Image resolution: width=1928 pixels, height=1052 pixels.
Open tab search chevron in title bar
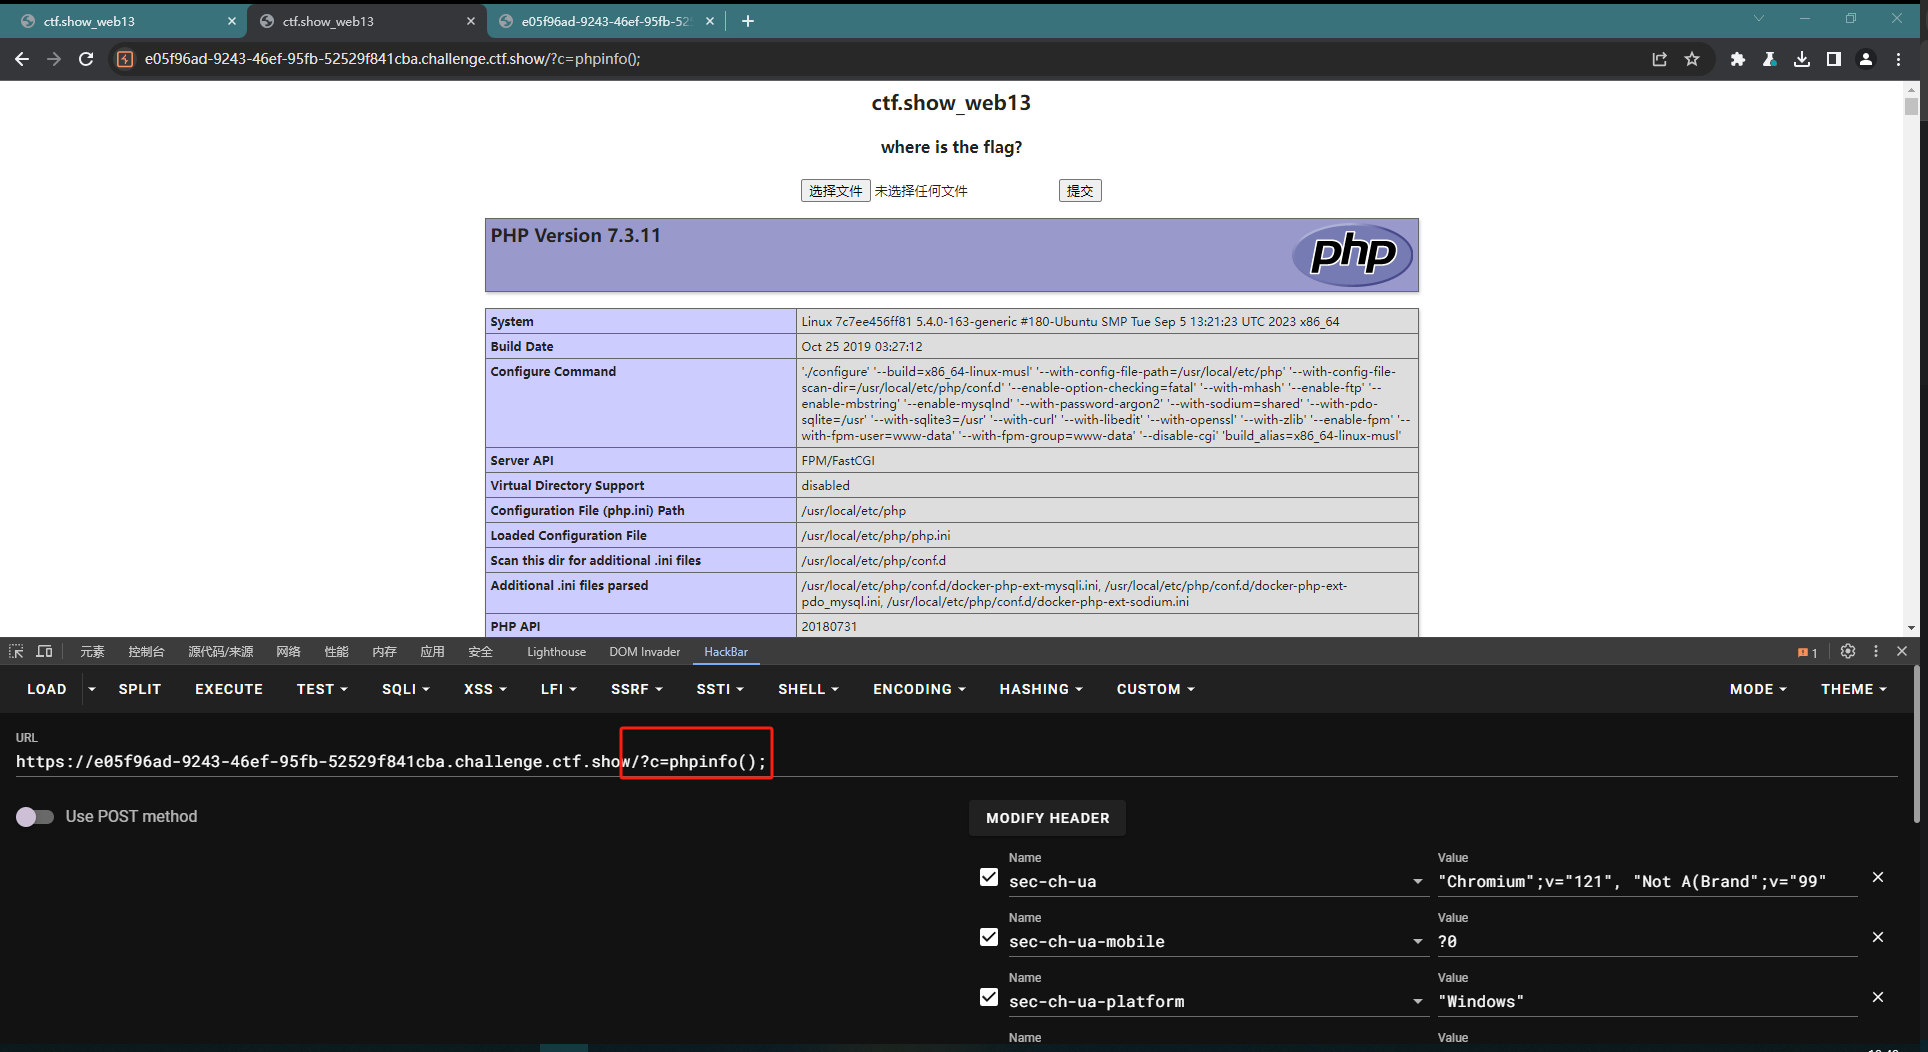pos(1759,18)
